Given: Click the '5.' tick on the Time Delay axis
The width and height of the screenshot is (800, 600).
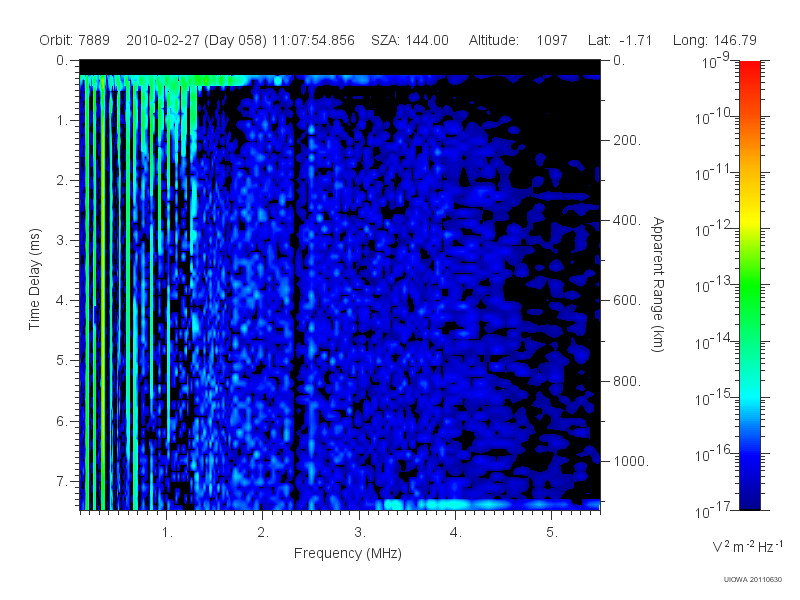Looking at the screenshot, I should tap(62, 361).
